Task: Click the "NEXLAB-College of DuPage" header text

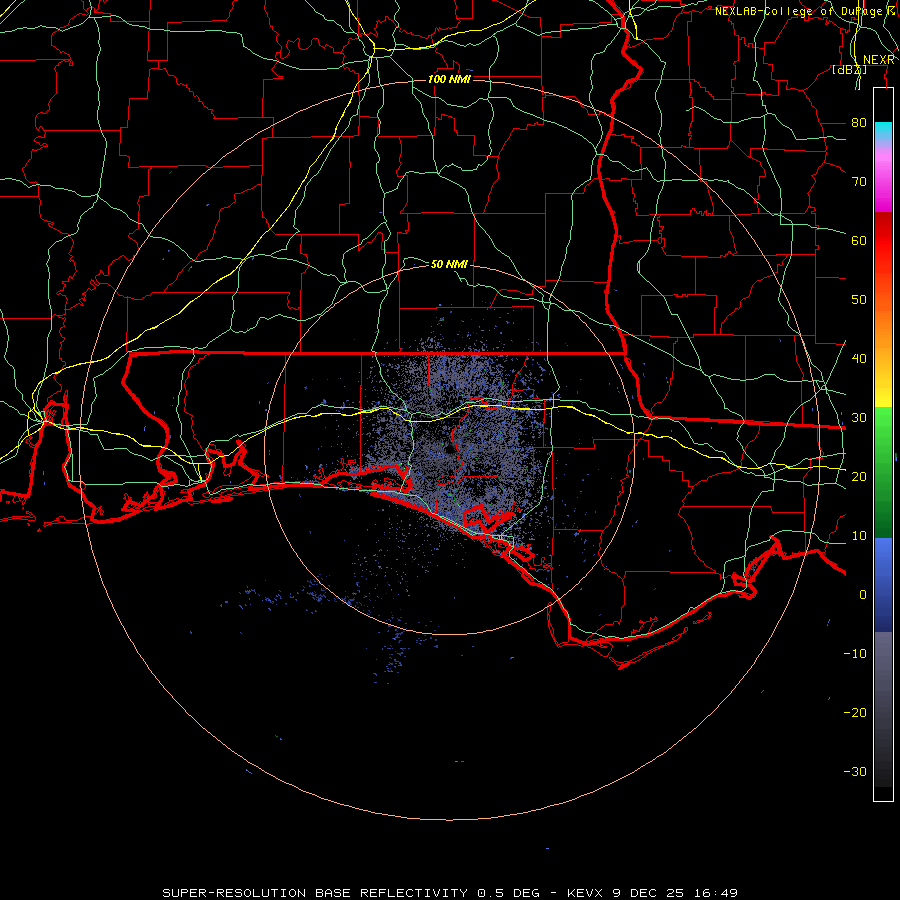Action: click(798, 11)
